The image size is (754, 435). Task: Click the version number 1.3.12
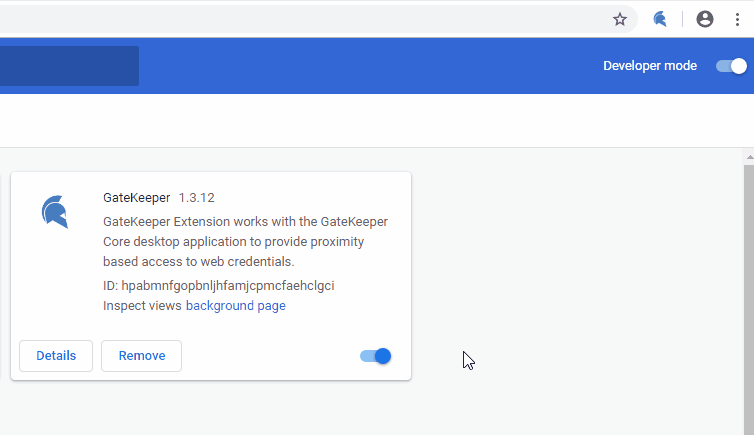pyautogui.click(x=197, y=198)
